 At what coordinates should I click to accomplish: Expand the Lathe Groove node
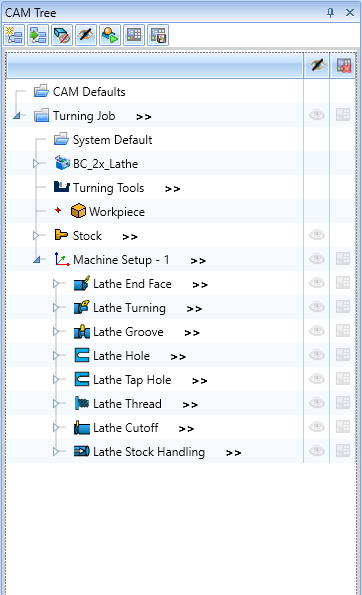(x=56, y=332)
